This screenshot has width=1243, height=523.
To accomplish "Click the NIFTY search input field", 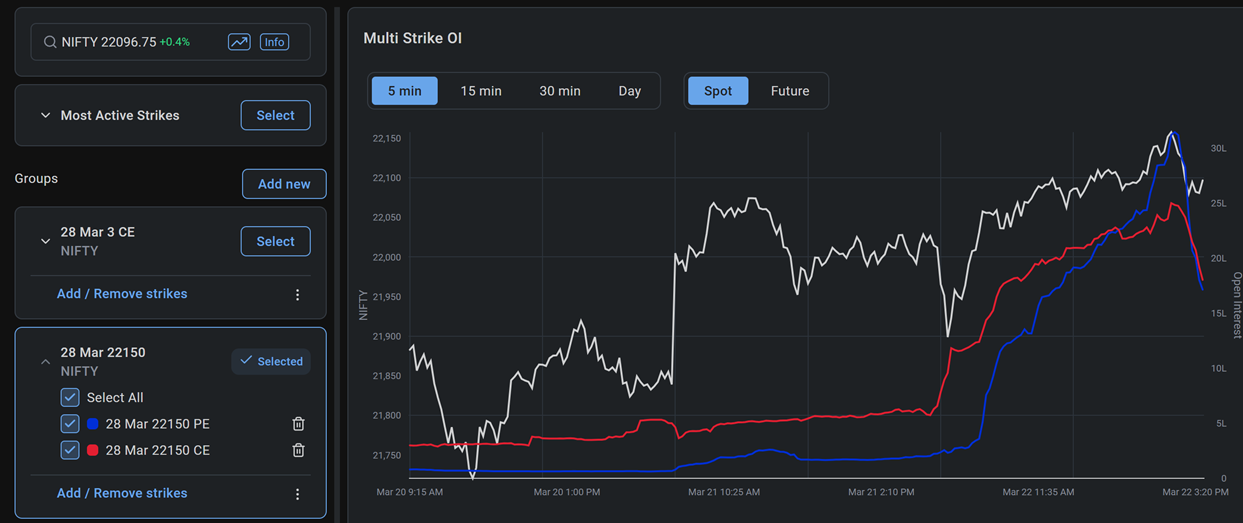I will coord(140,42).
